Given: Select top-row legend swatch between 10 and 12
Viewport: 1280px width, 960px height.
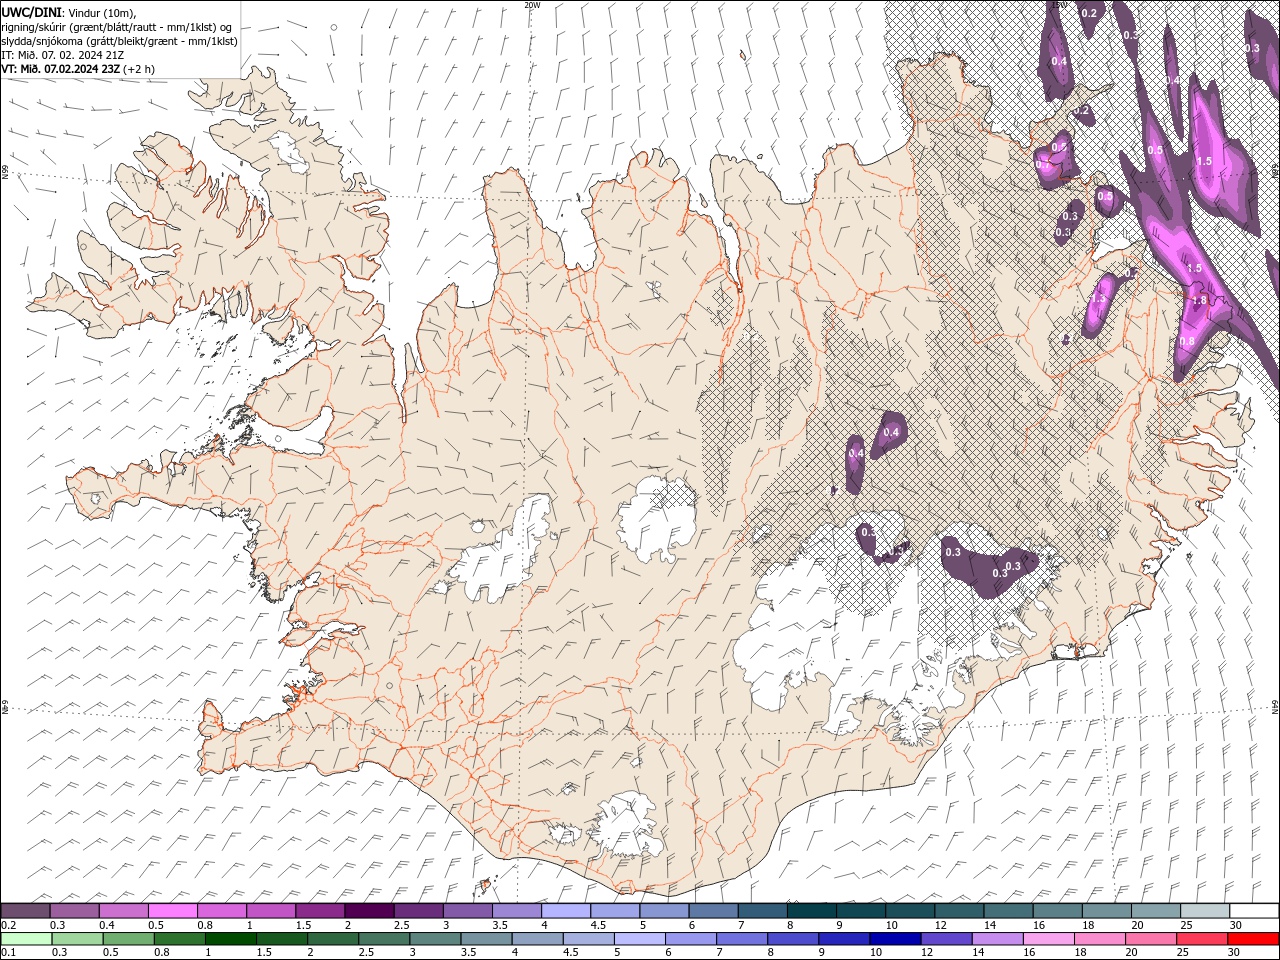Looking at the screenshot, I should coord(909,911).
